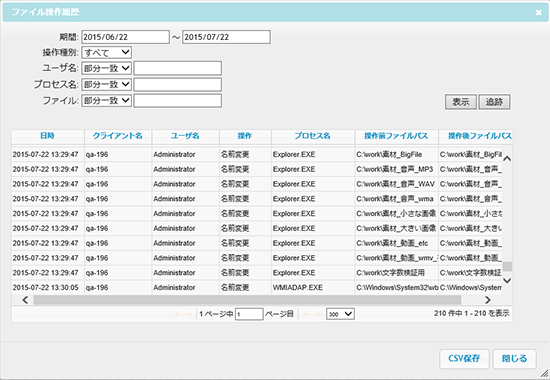Click the resize grip icon in dialog corner
550x380 pixels.
(x=544, y=374)
